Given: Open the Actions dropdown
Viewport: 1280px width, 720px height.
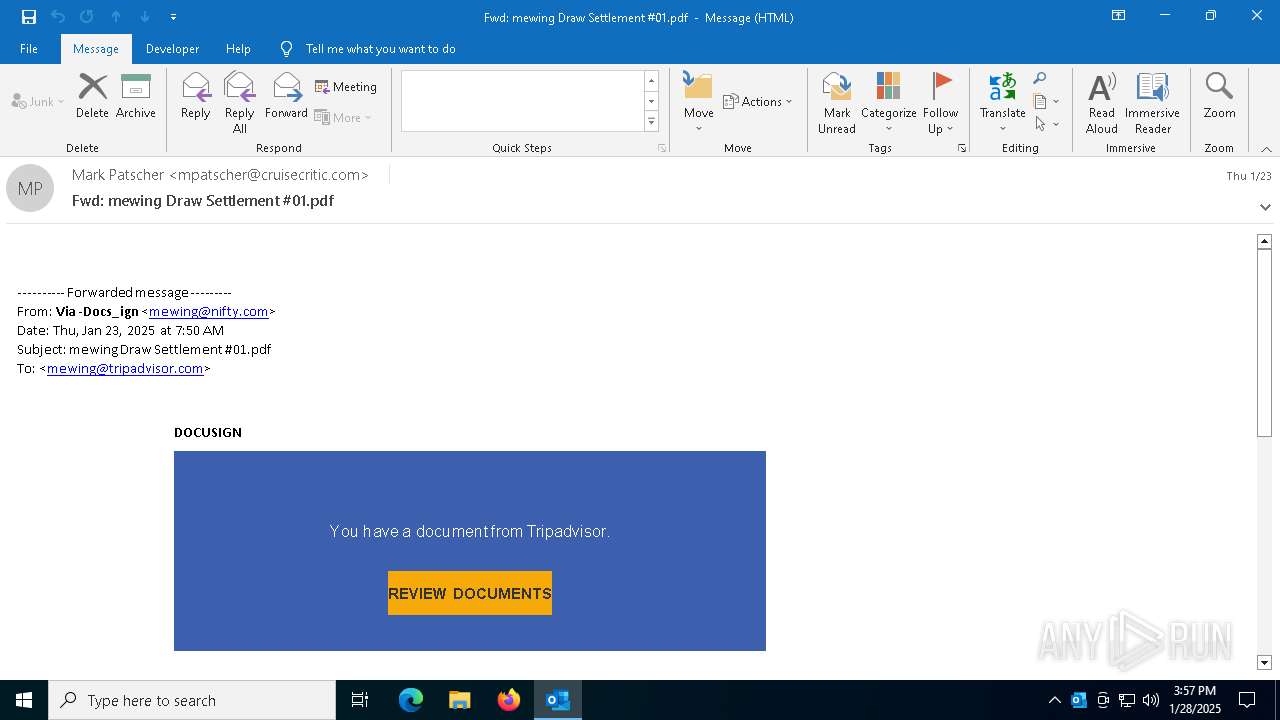Looking at the screenshot, I should [x=757, y=101].
